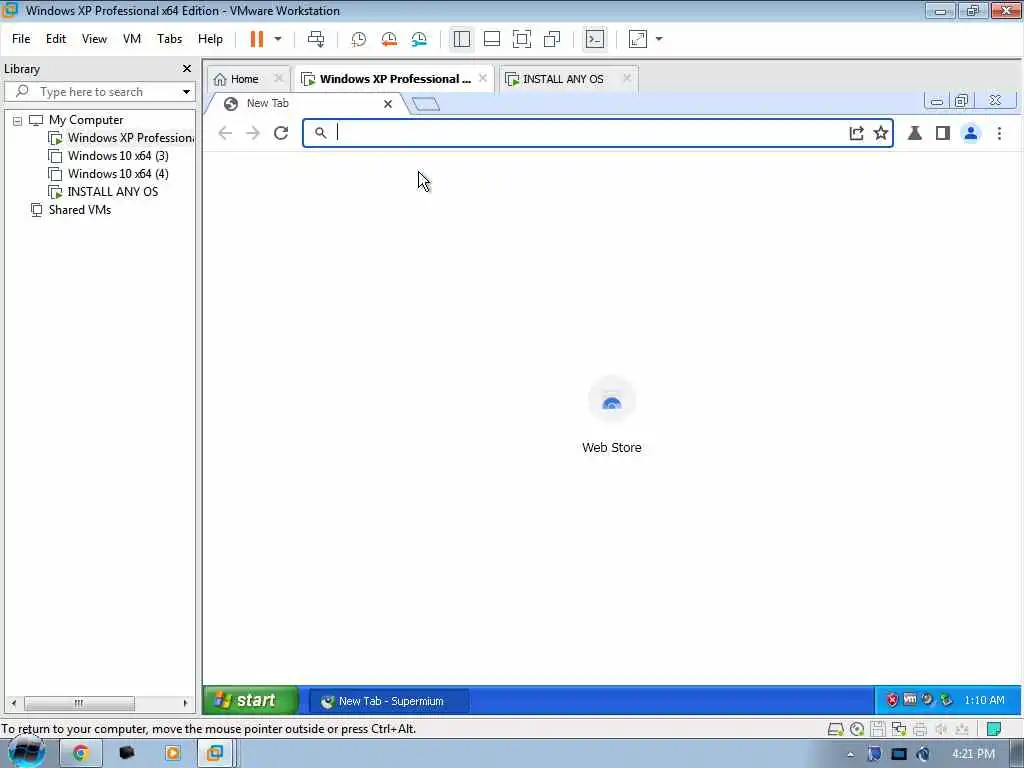
Task: Open the Web Store shortcut
Action: point(612,416)
